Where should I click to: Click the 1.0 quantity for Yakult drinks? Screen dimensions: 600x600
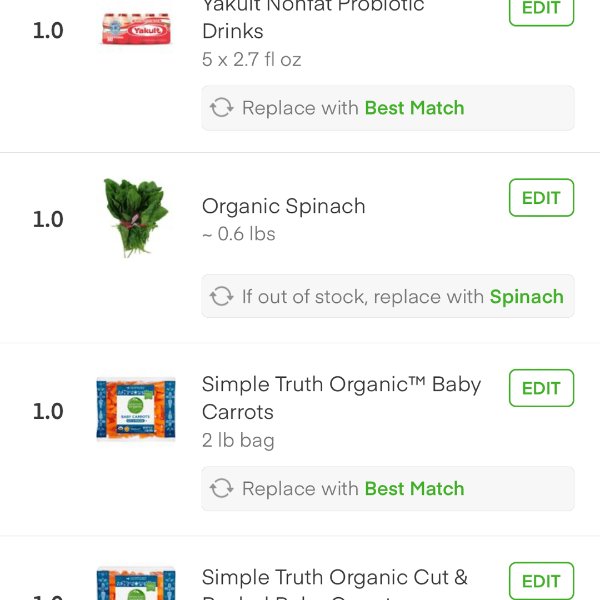coord(48,30)
